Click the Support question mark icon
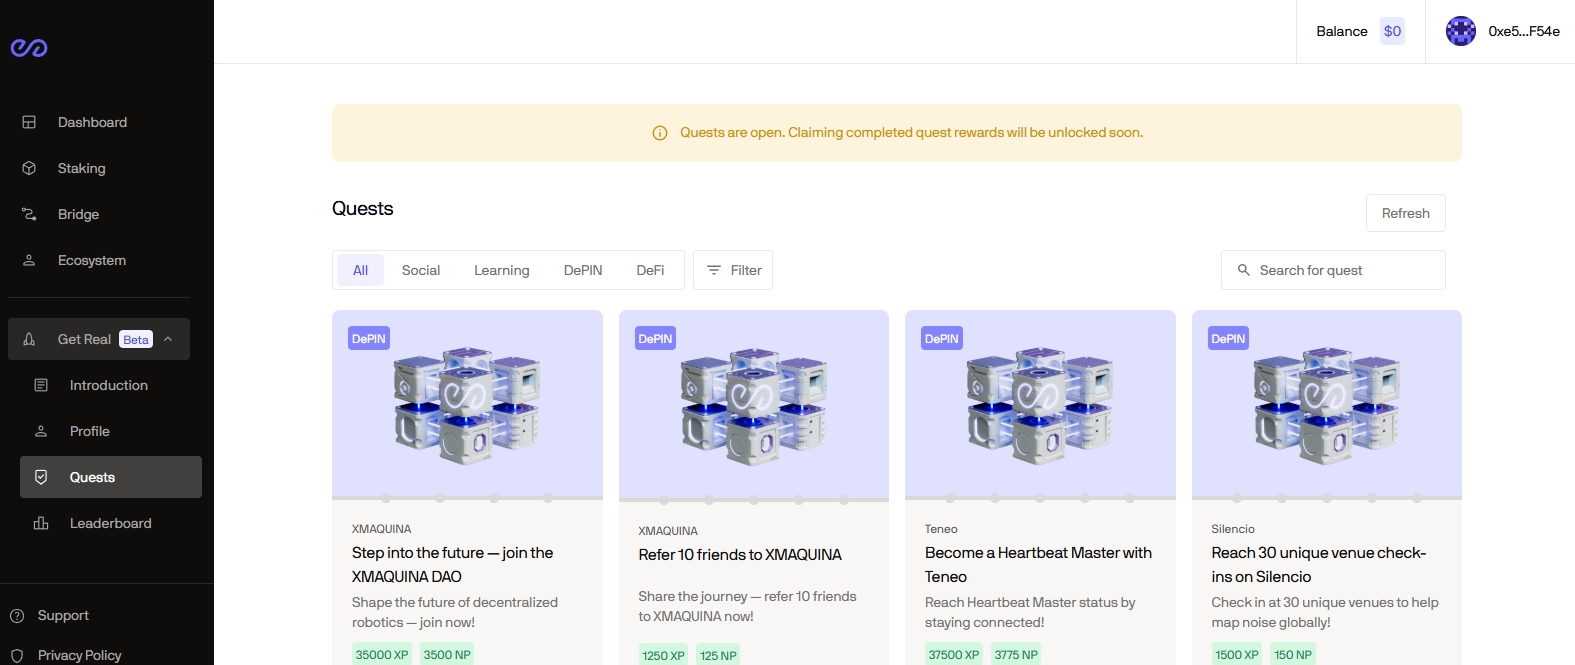The width and height of the screenshot is (1575, 665). [17, 615]
